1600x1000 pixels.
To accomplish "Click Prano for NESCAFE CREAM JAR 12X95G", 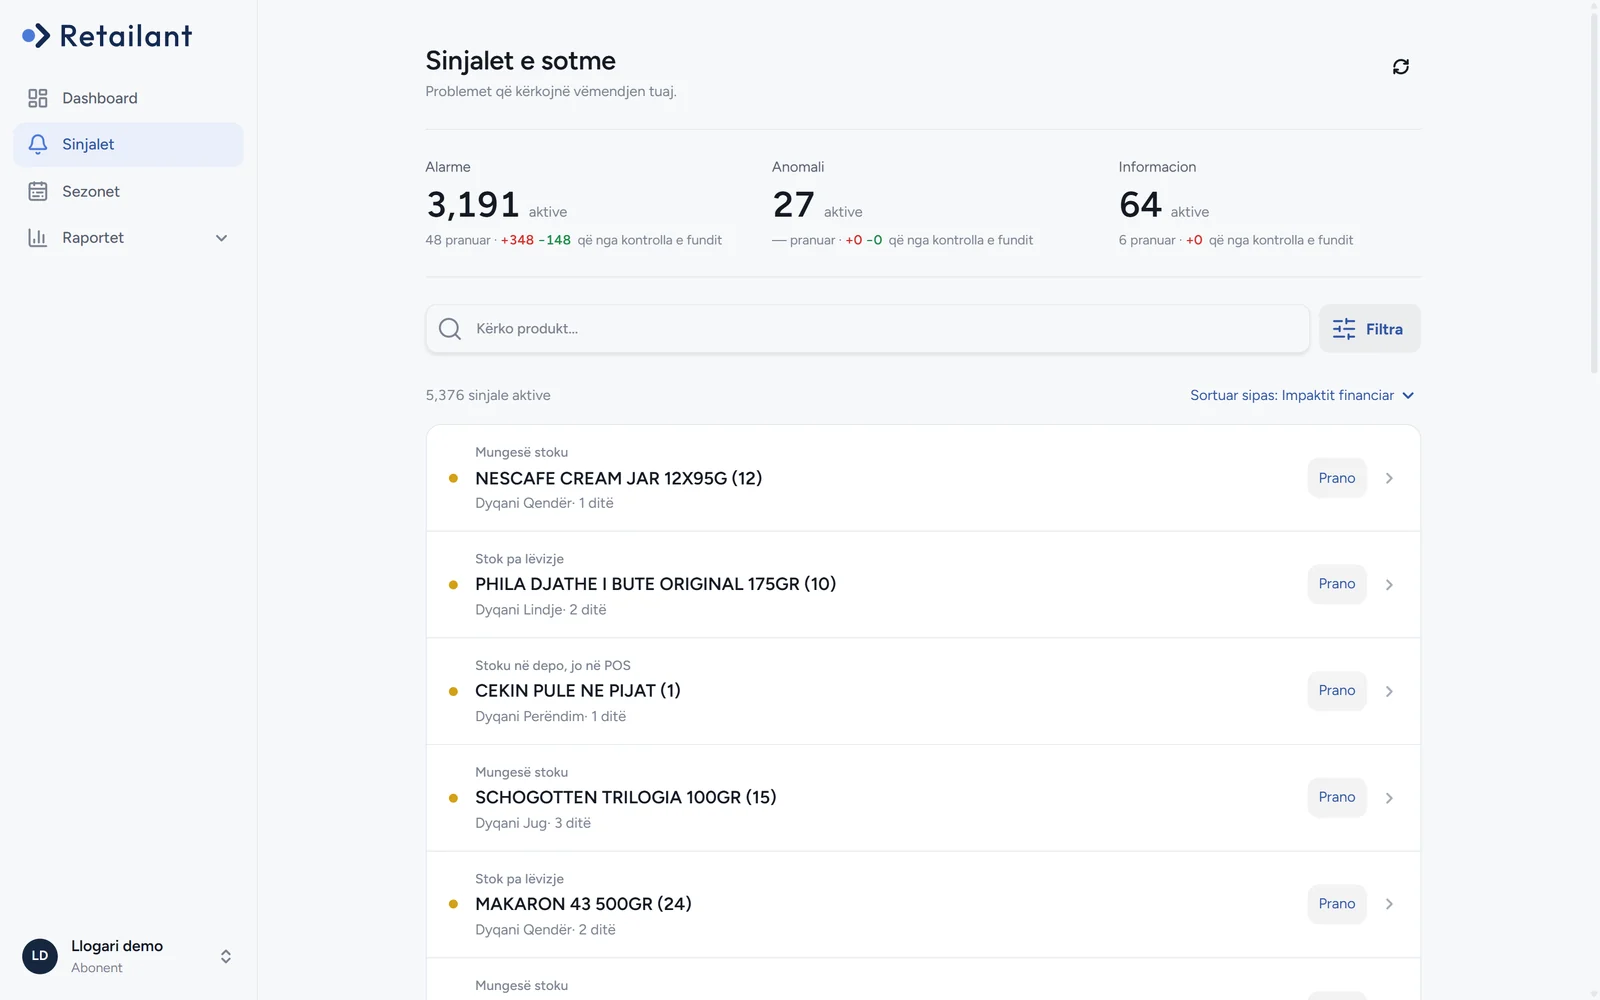I will click(x=1337, y=478).
